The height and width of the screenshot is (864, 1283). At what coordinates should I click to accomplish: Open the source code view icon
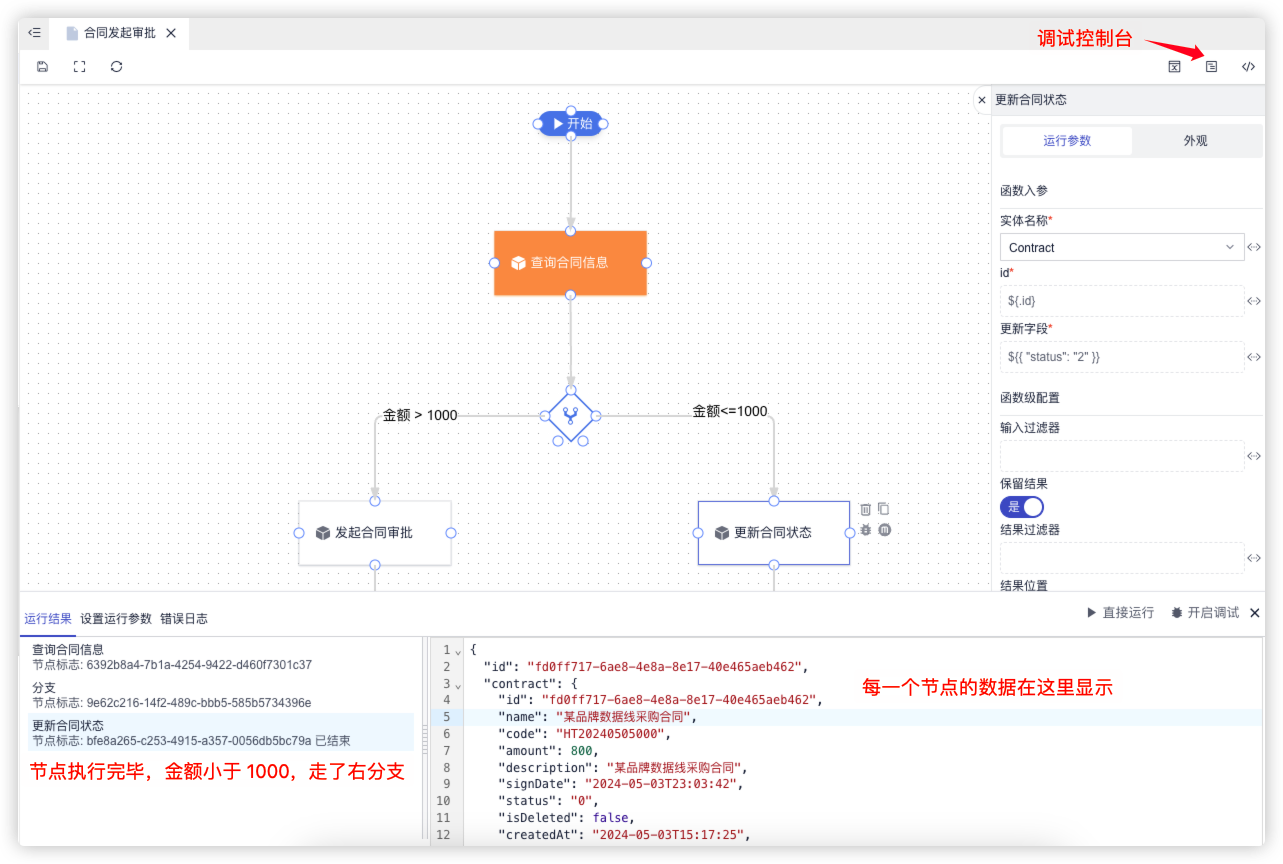[x=1248, y=67]
